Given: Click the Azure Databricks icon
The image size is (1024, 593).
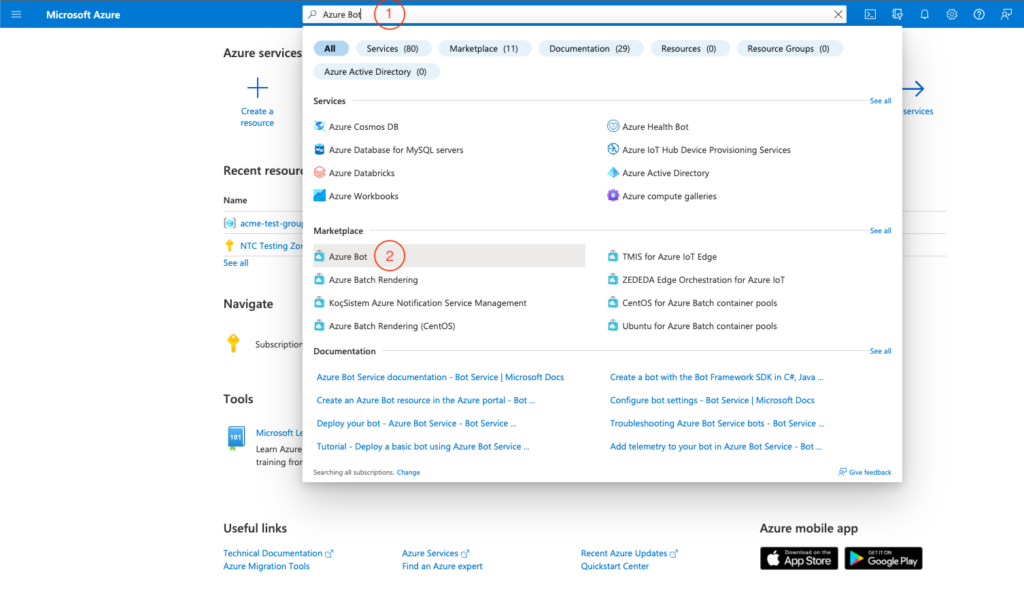Looking at the screenshot, I should click(x=319, y=172).
